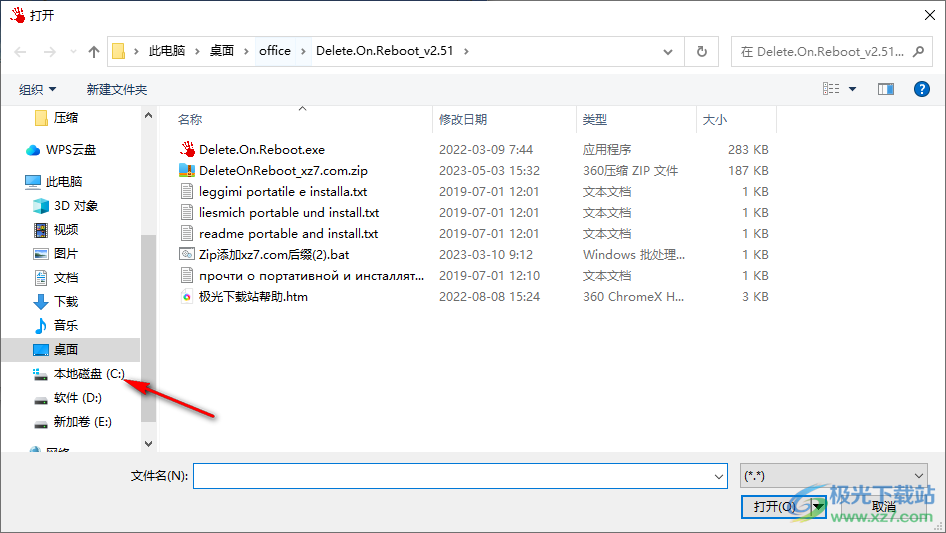Select file name DeleteOnReboot_xz7.com.zip
This screenshot has height=533, width=946.
(284, 171)
